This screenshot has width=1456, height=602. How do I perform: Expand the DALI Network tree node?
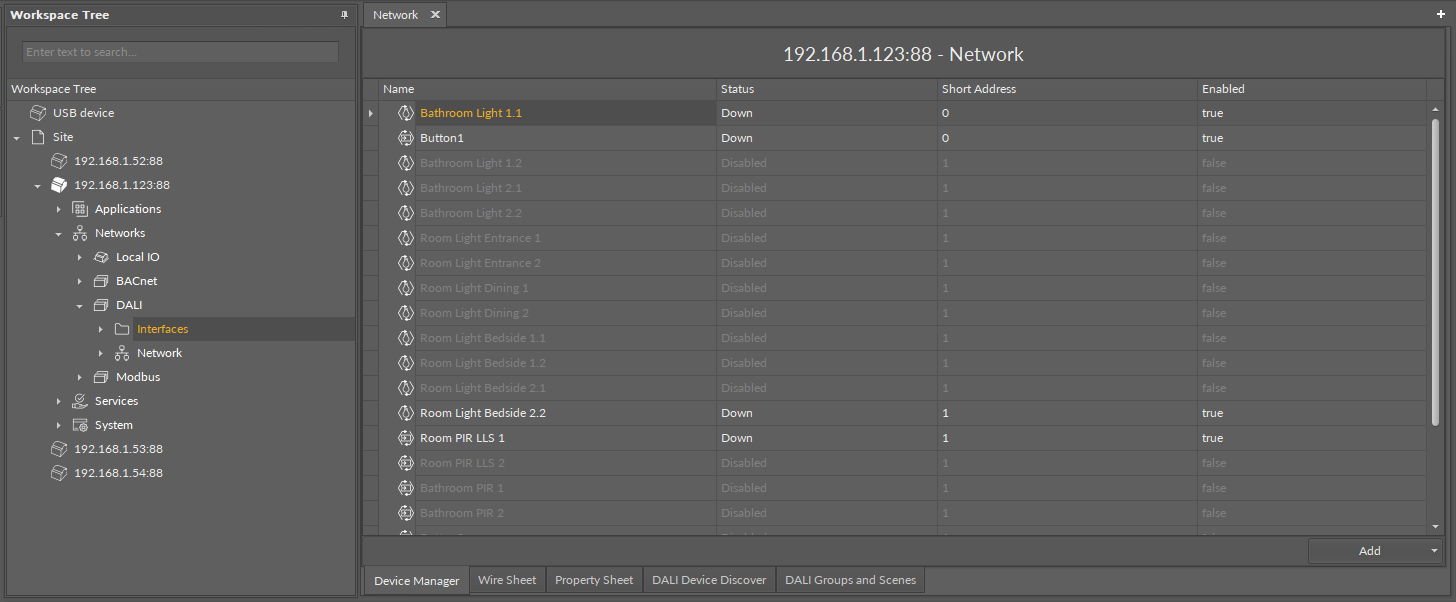point(101,353)
